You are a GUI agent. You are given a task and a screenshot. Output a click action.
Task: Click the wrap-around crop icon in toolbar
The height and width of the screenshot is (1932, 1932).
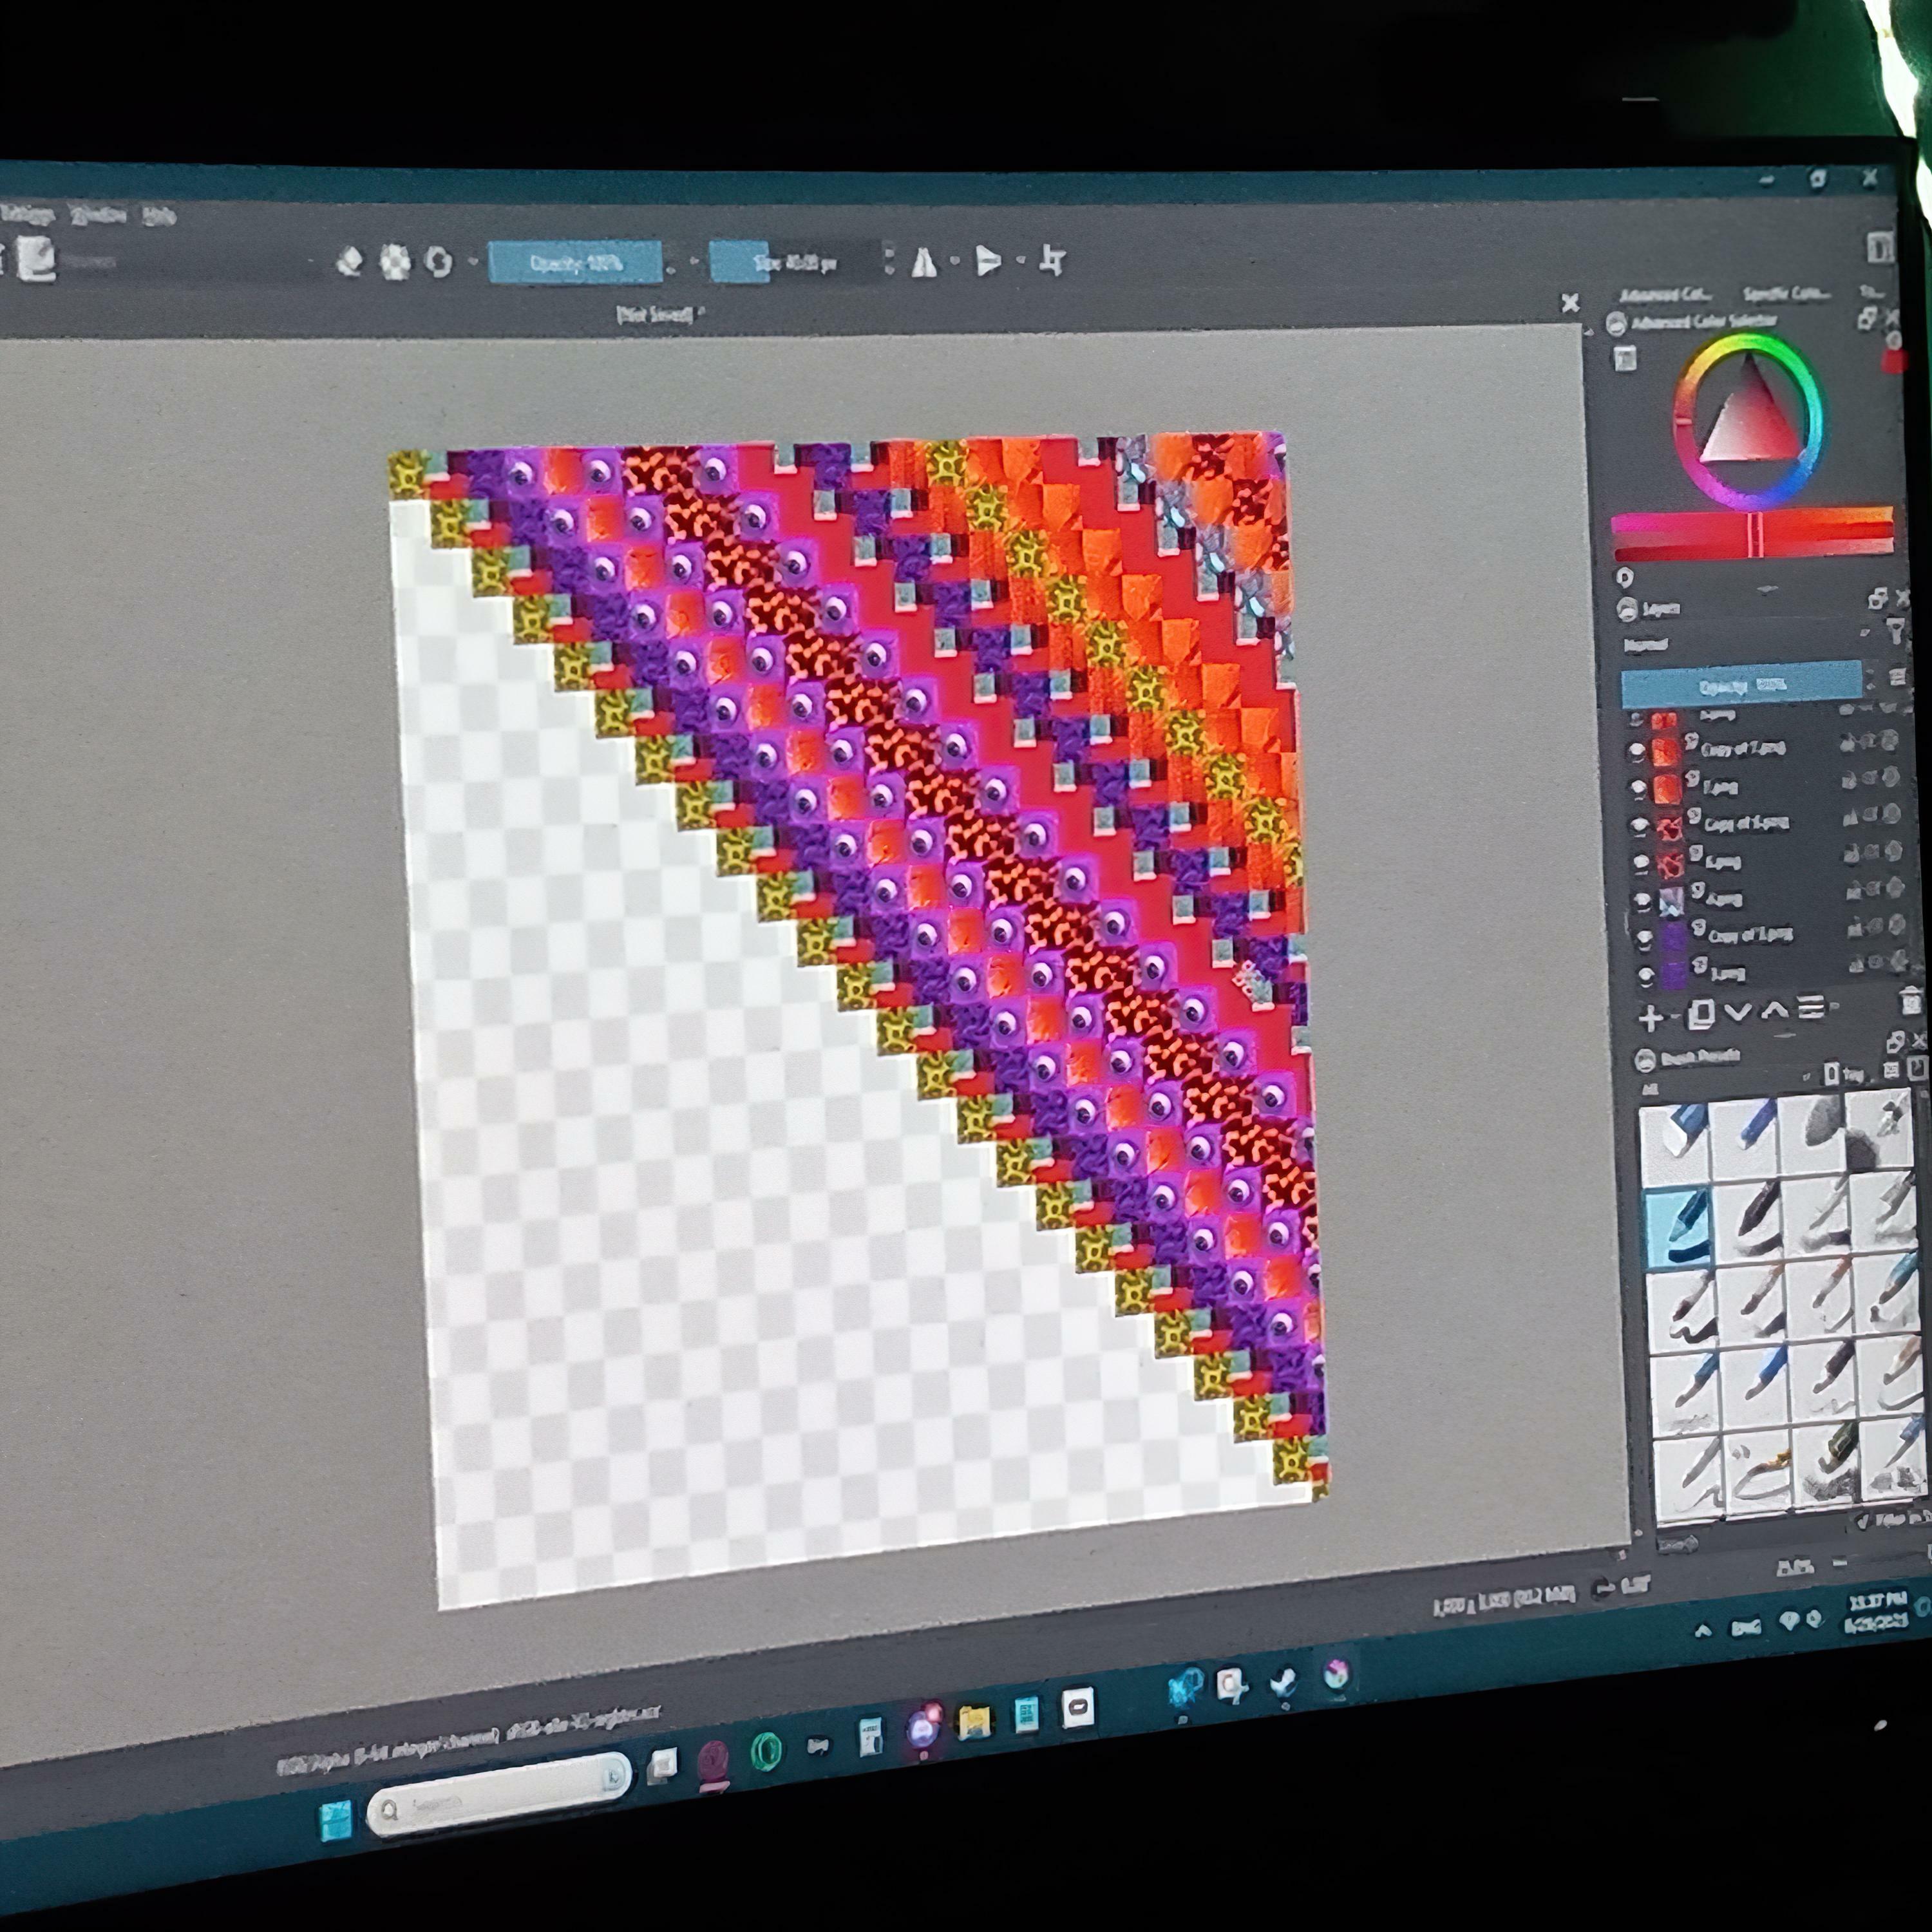coord(1051,261)
